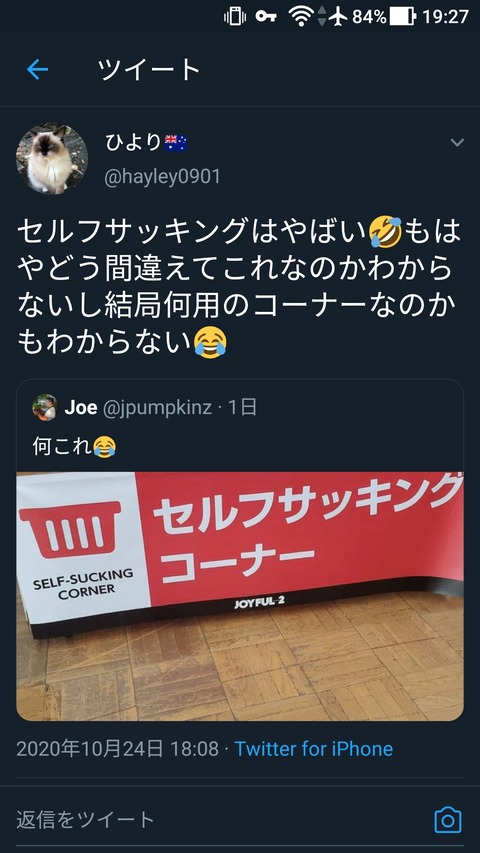The image size is (480, 853).
Task: Tap the vibrate mode status icon
Action: [x=235, y=16]
